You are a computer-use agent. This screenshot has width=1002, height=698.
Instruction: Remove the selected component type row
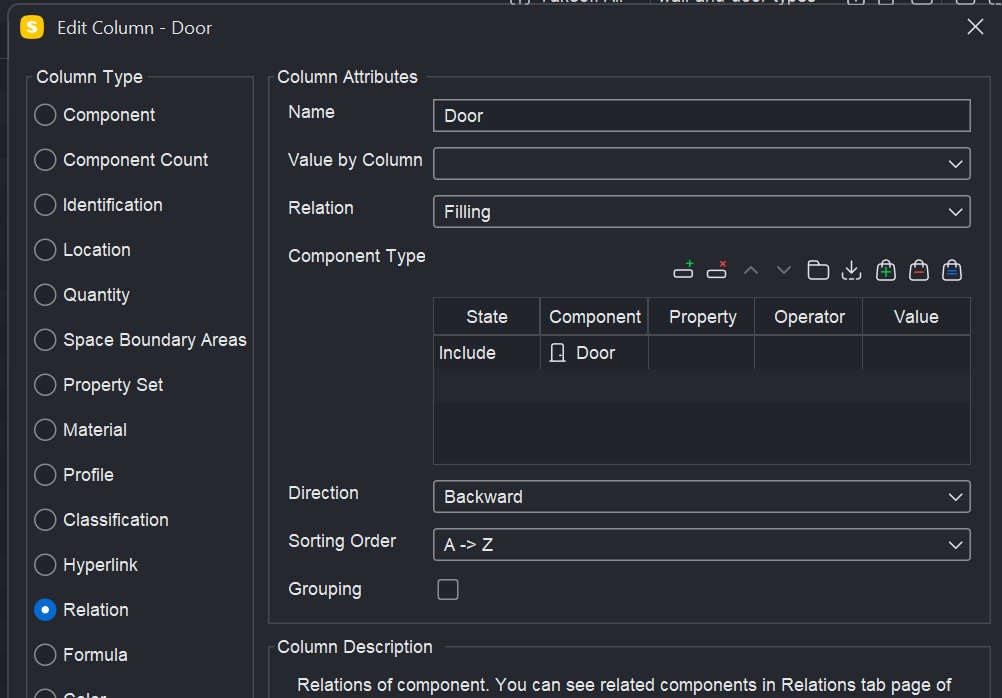click(x=716, y=270)
